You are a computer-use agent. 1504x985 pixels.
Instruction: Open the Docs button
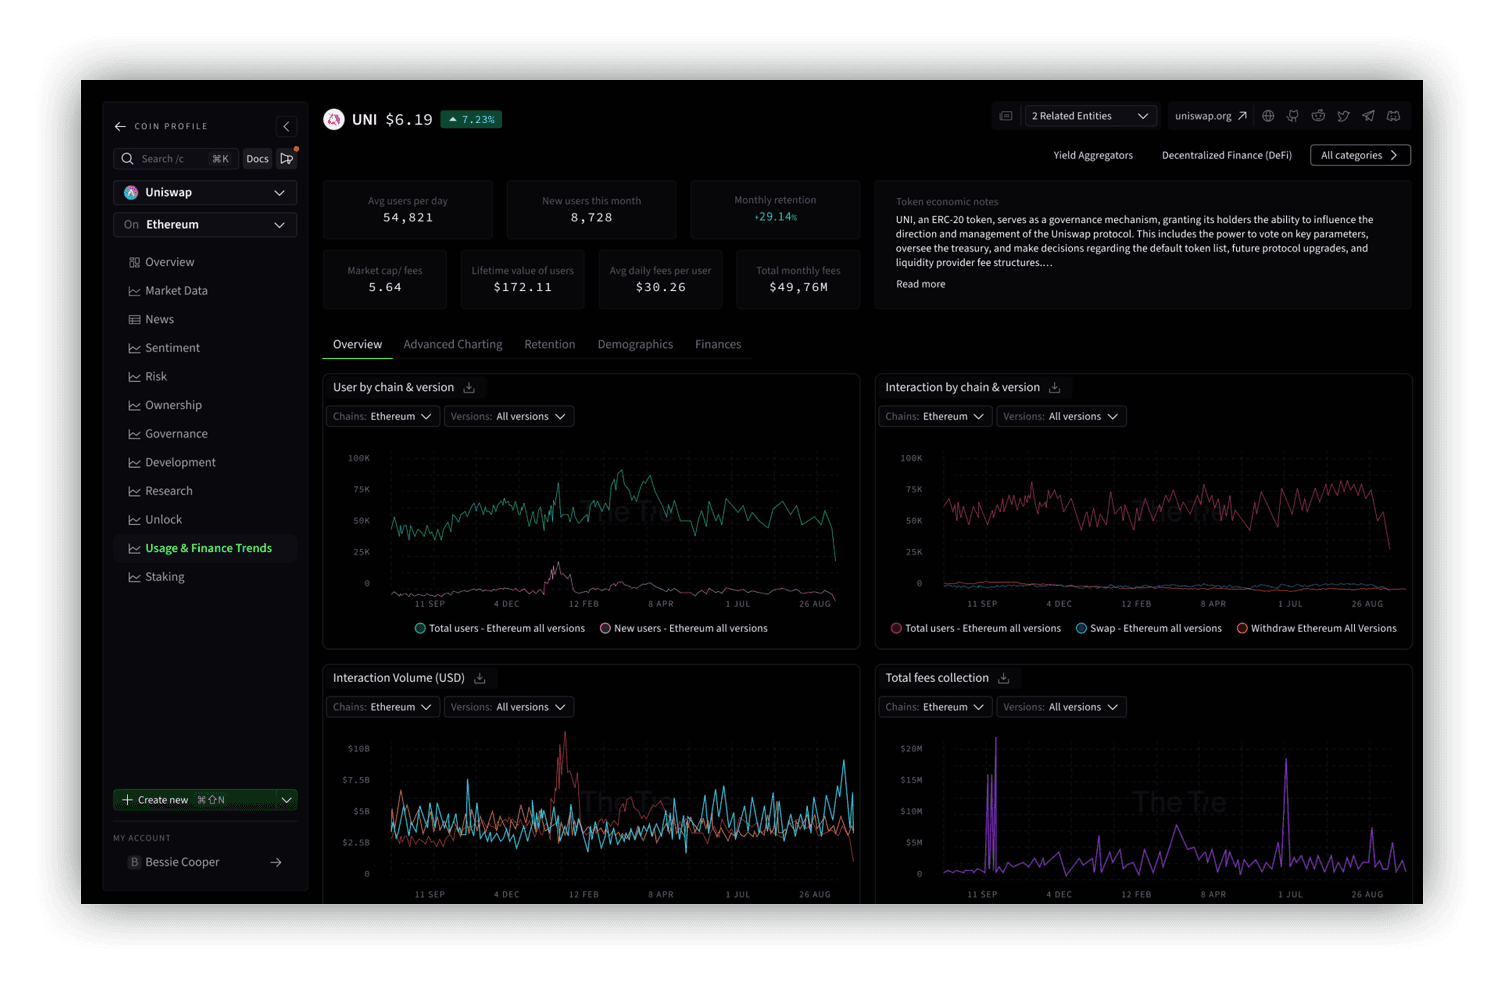[x=257, y=159]
